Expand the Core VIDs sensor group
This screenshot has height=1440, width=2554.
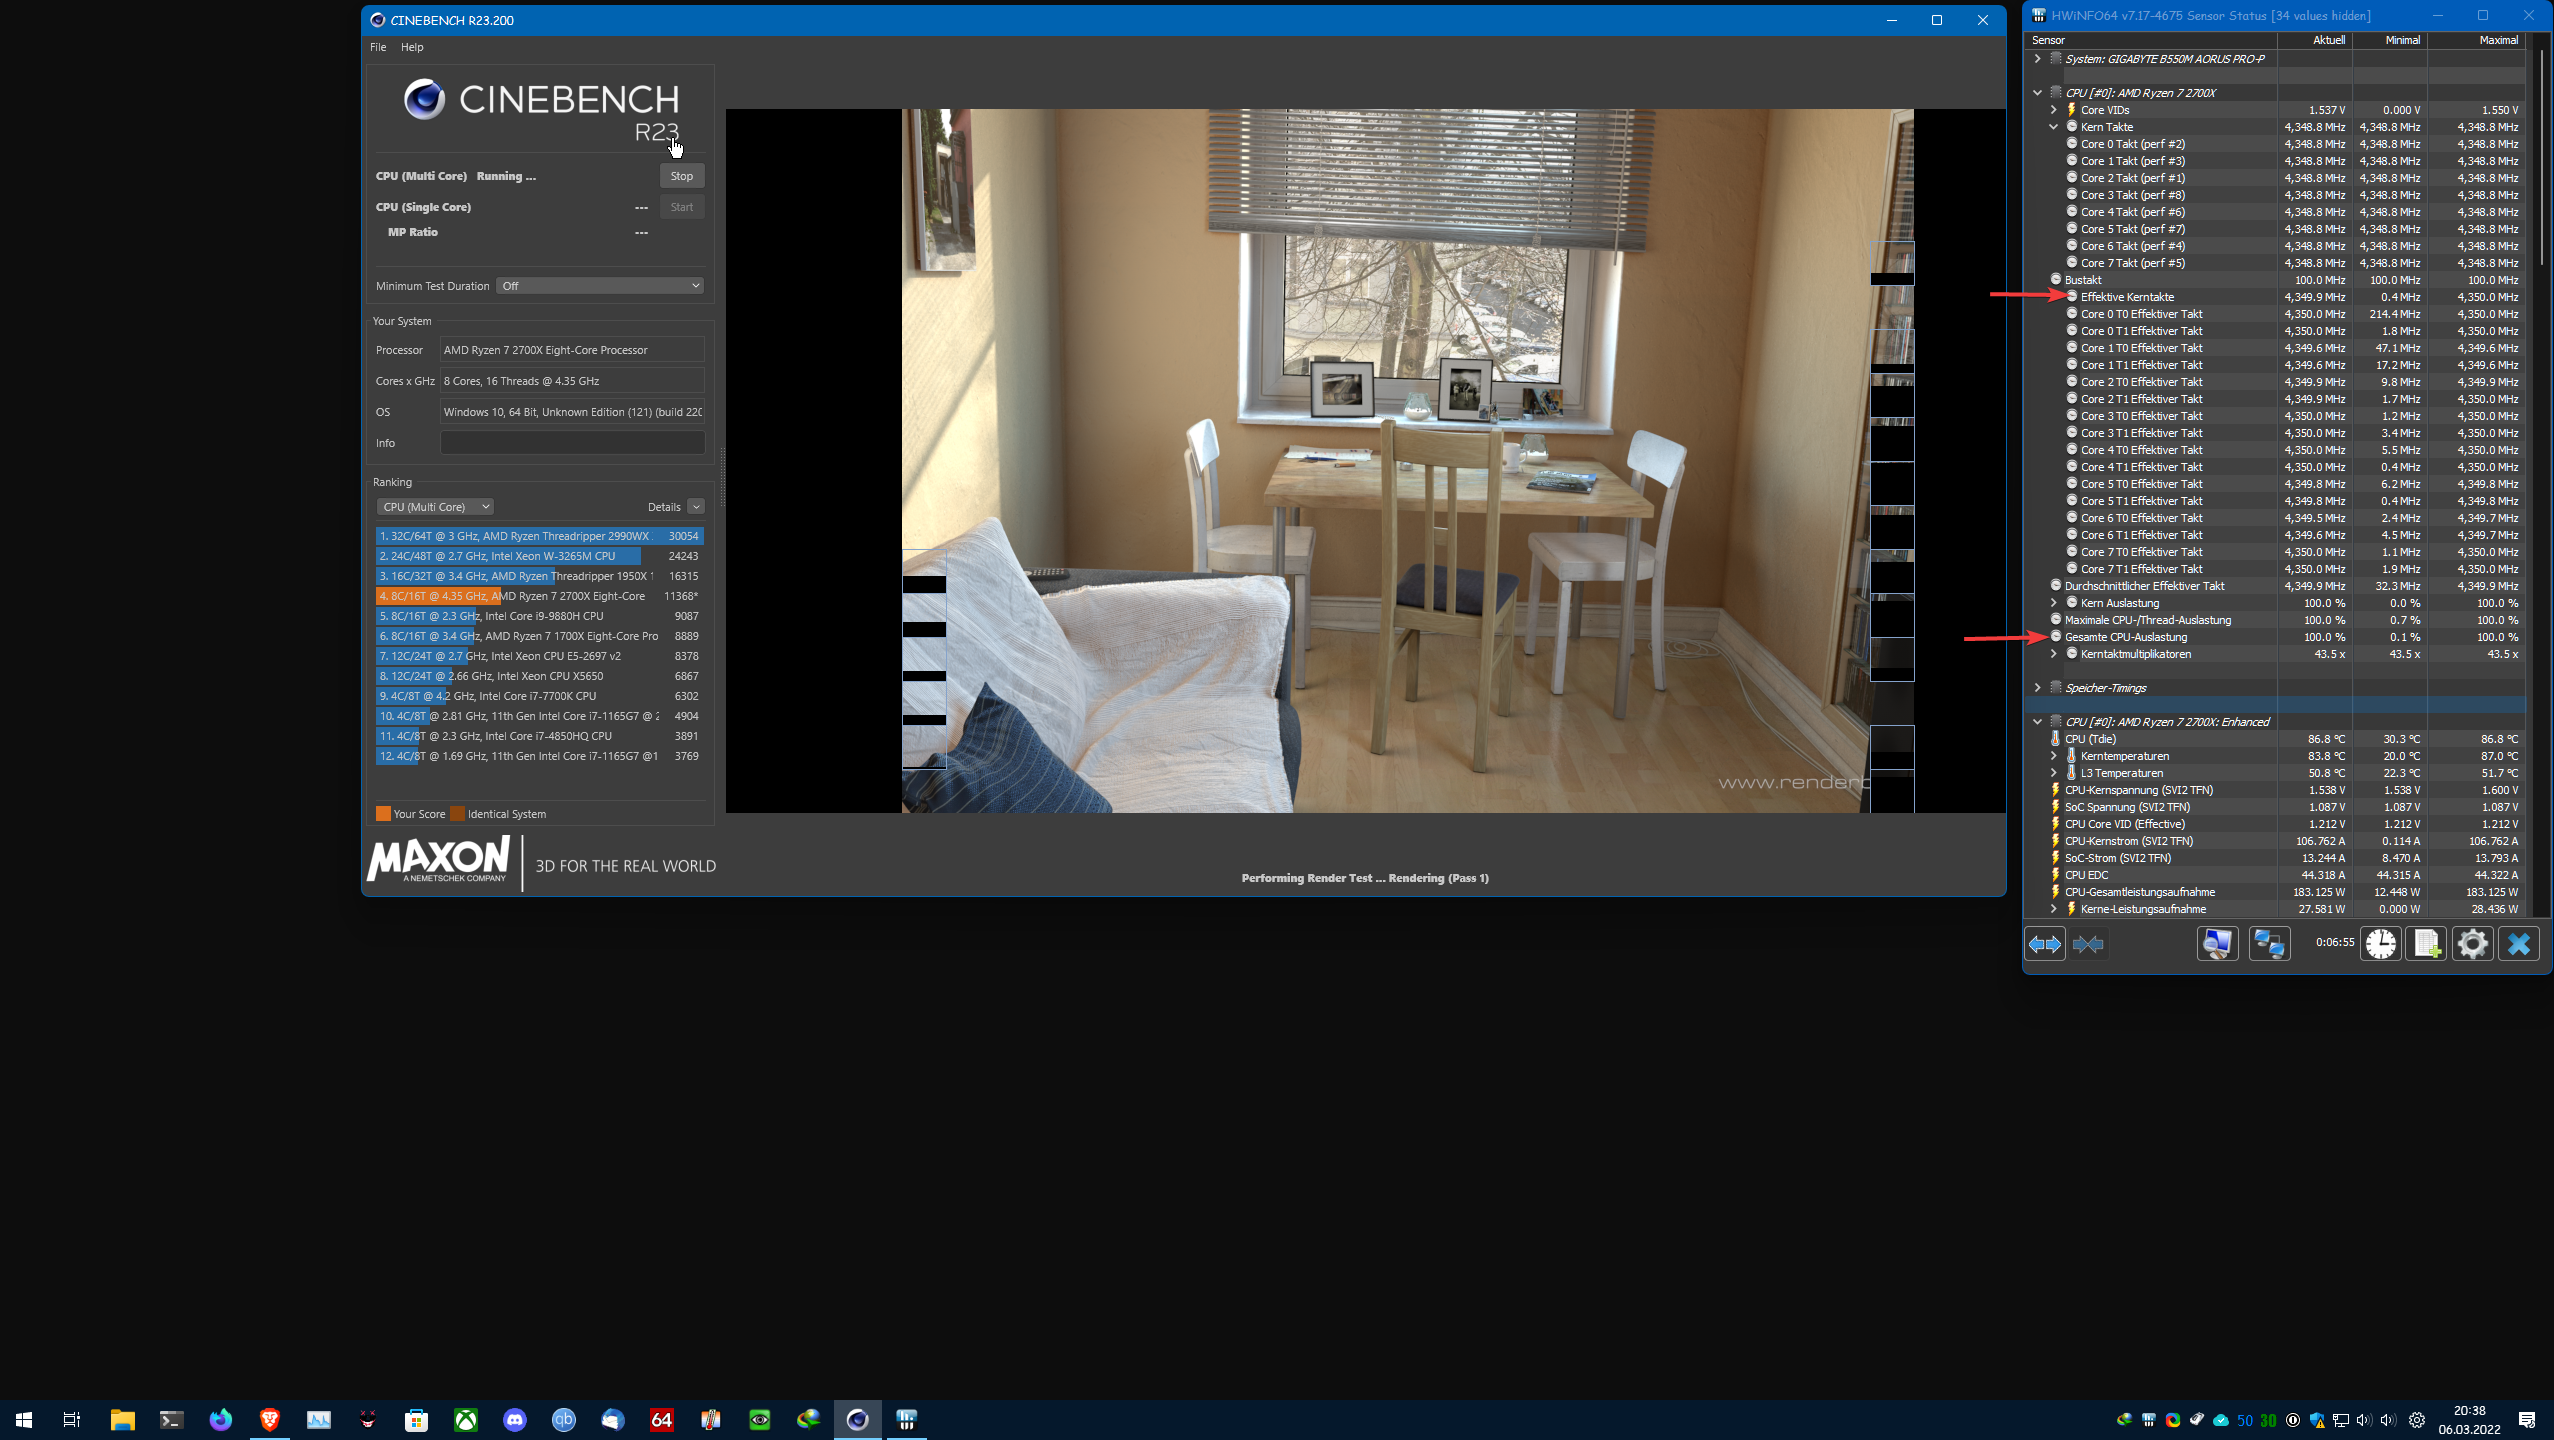(2053, 110)
